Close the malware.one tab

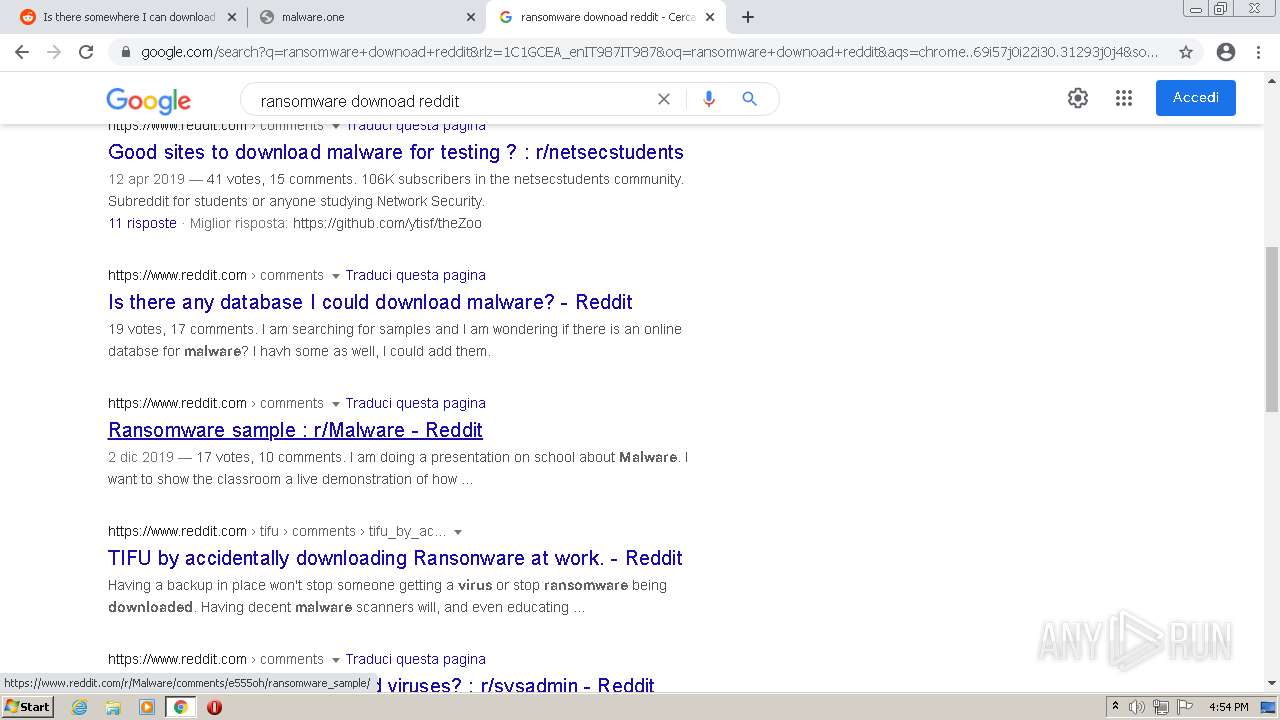471,17
